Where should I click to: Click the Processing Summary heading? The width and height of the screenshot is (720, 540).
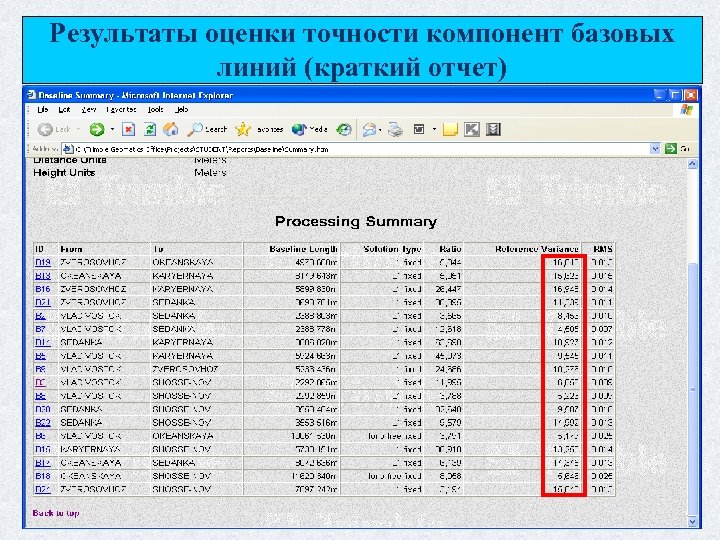pyautogui.click(x=356, y=221)
